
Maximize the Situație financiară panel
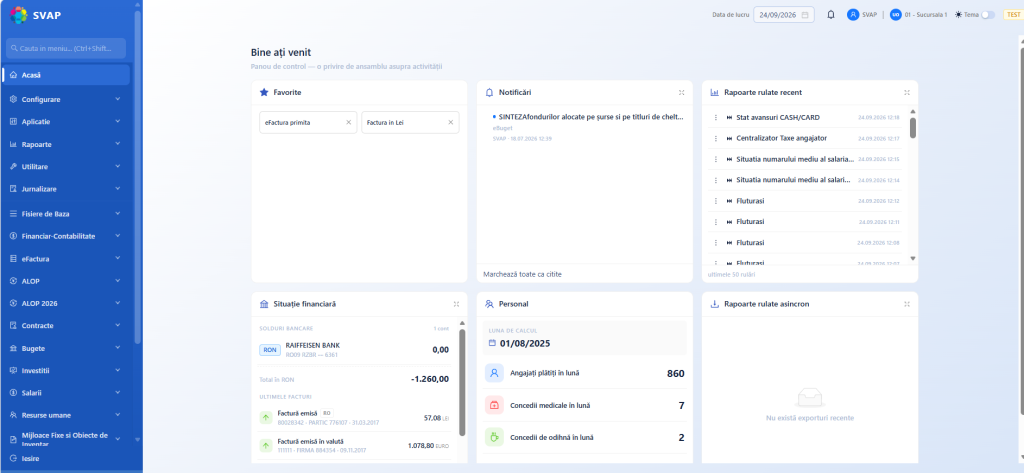click(x=456, y=304)
